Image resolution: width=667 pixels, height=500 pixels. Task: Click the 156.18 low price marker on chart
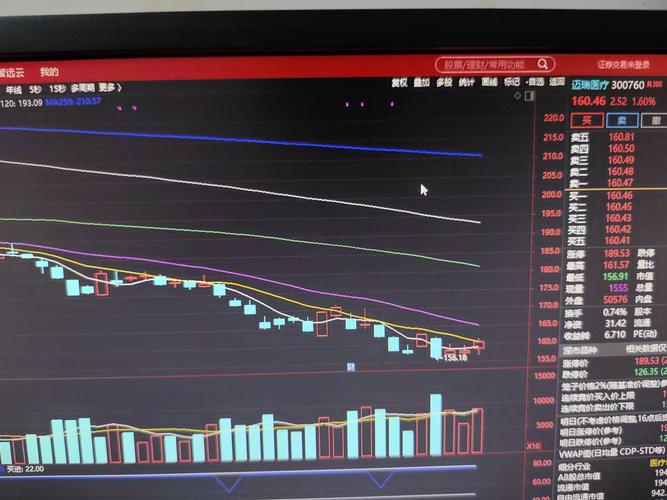[455, 357]
